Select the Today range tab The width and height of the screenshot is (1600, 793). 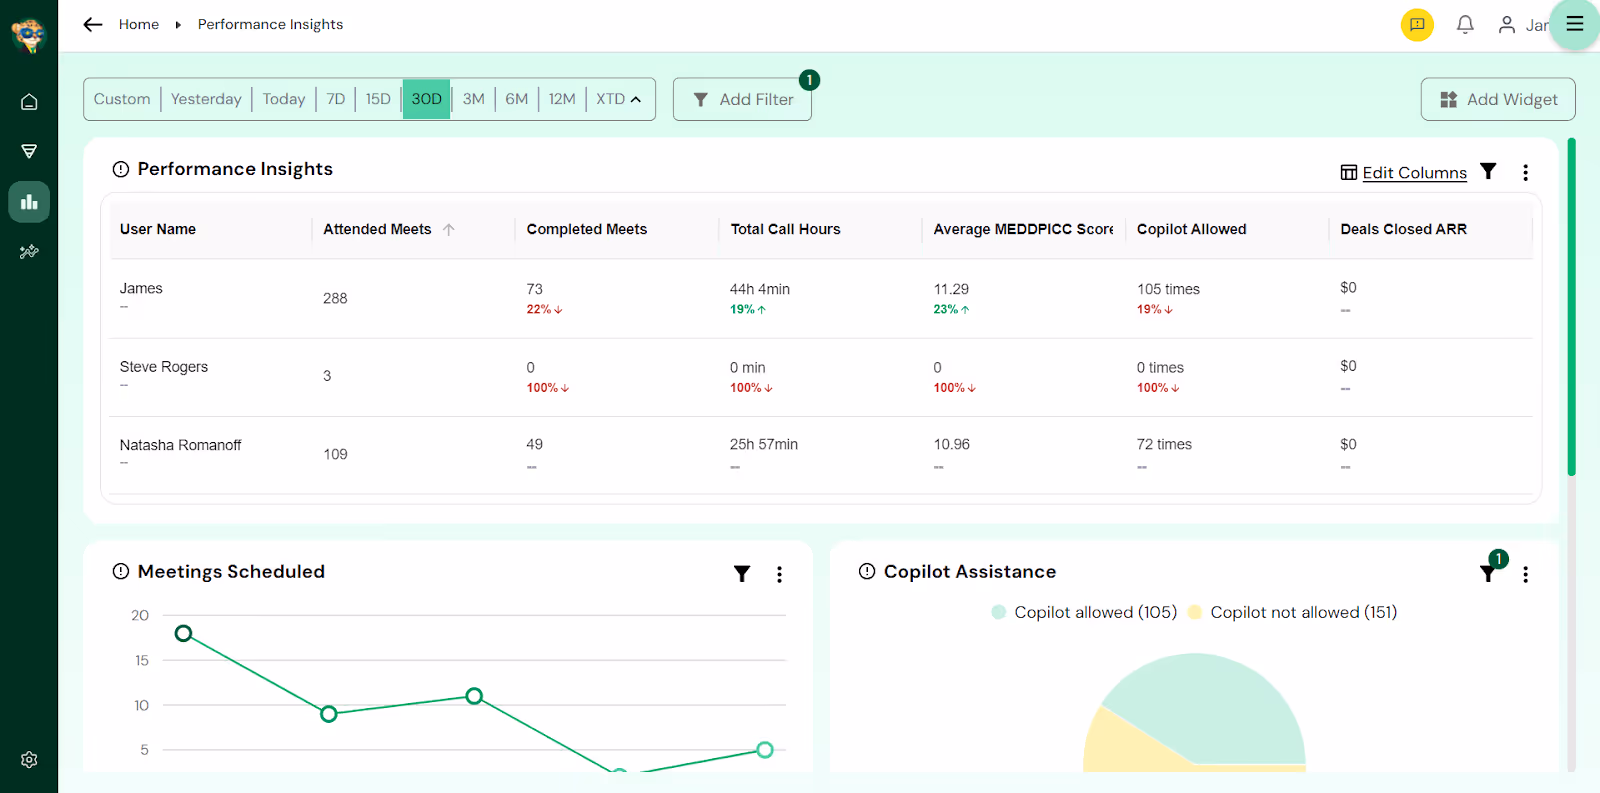tap(284, 99)
